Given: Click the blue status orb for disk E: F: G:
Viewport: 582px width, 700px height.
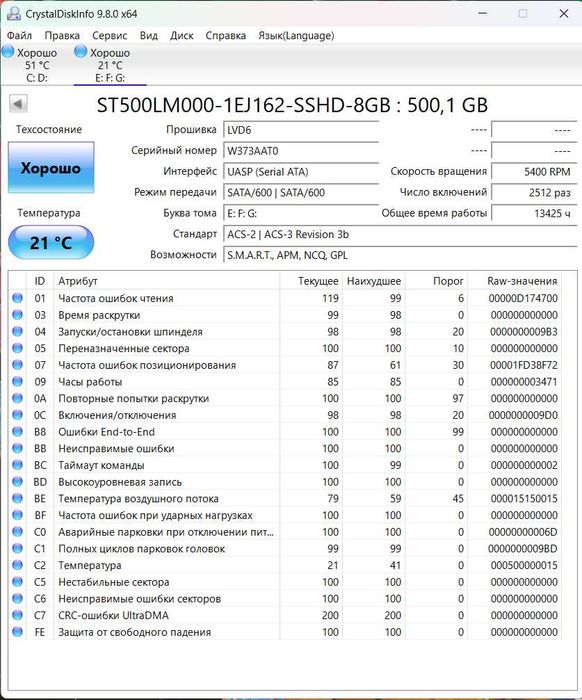Looking at the screenshot, I should pos(80,52).
